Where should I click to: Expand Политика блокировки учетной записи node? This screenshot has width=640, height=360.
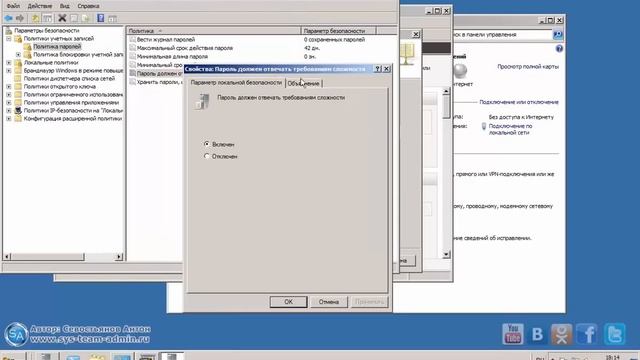(x=18, y=54)
